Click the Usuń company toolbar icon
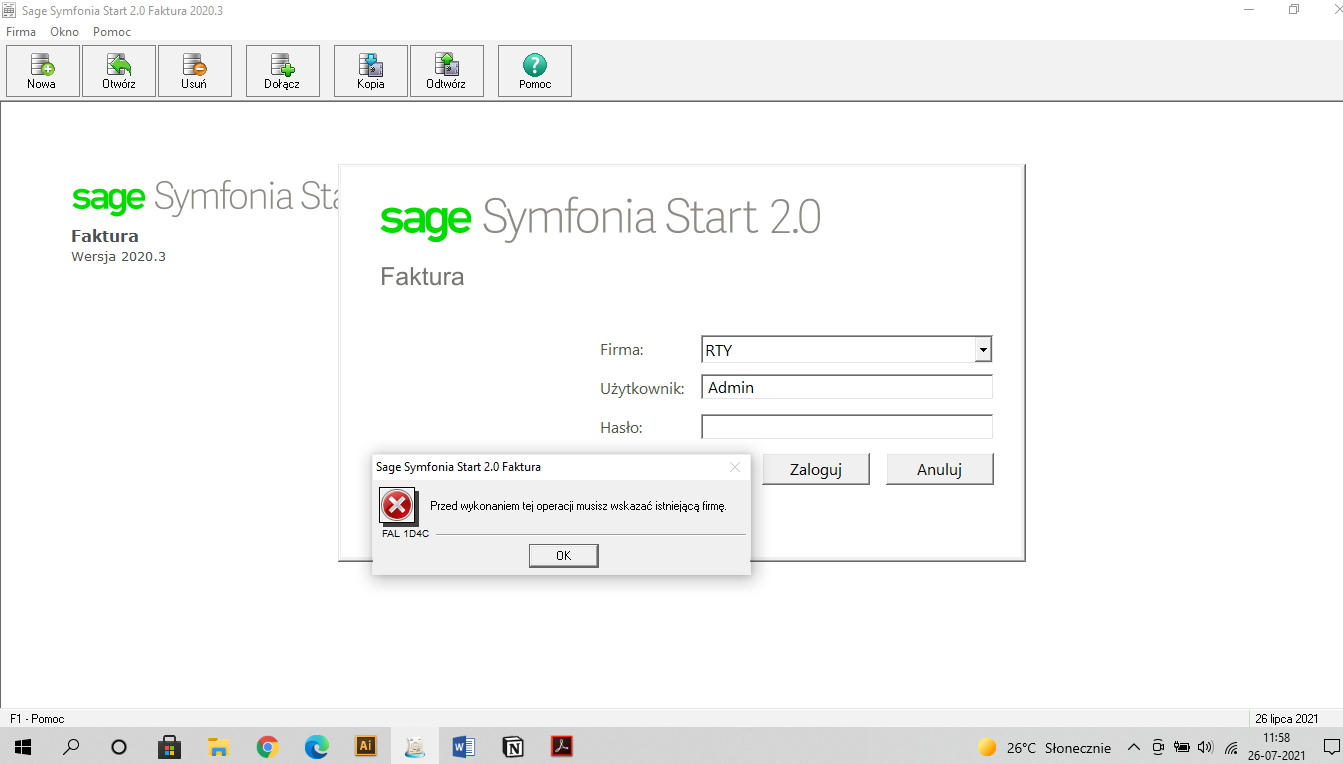 [x=195, y=71]
